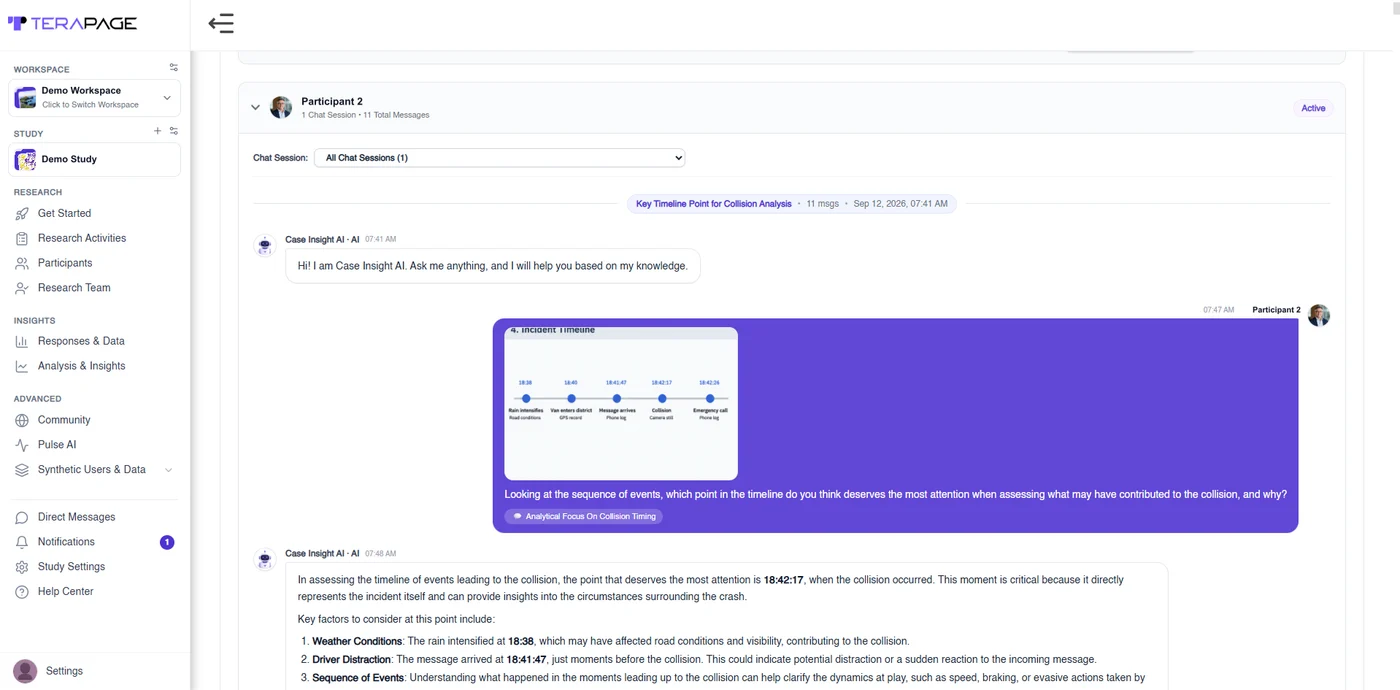The height and width of the screenshot is (690, 1400).
Task: Add a new study with plus icon
Action: (157, 131)
